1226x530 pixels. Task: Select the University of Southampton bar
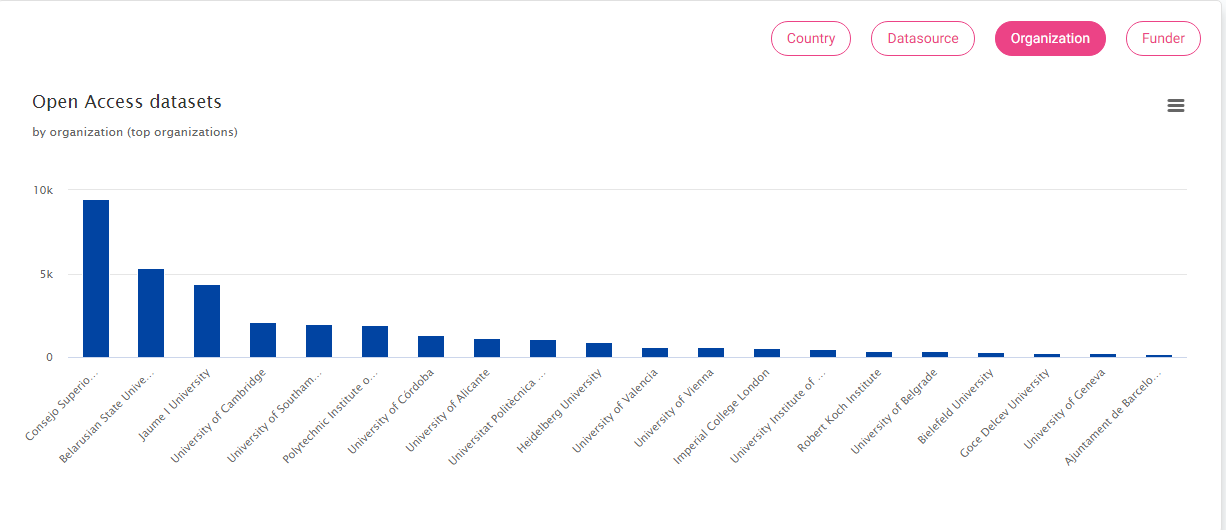coord(319,341)
